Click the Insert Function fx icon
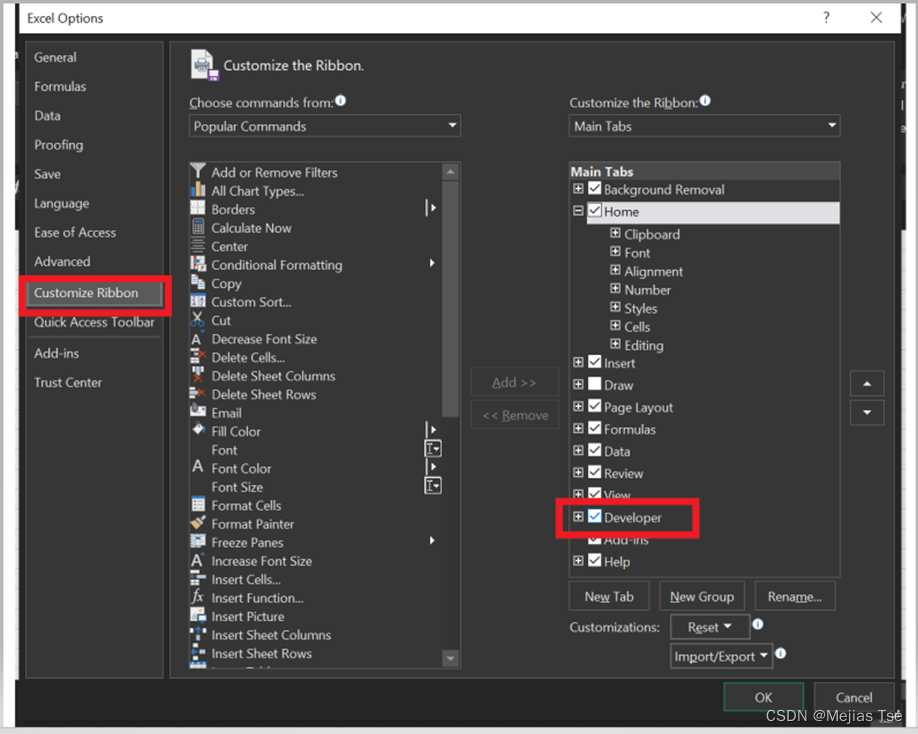918x734 pixels. [x=198, y=596]
